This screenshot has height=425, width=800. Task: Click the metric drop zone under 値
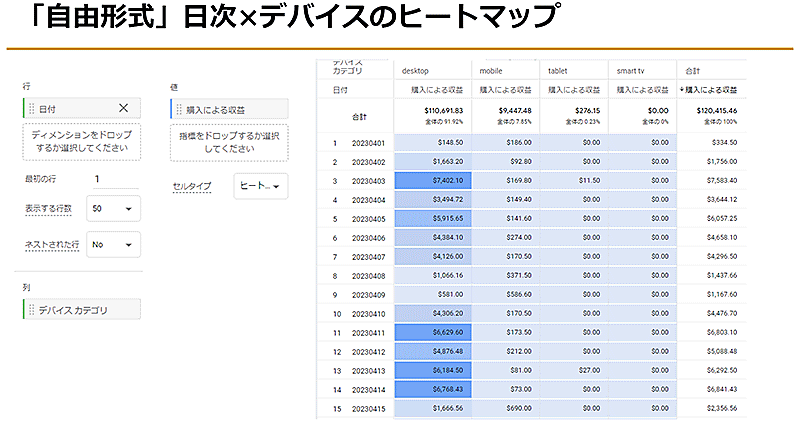pyautogui.click(x=228, y=141)
